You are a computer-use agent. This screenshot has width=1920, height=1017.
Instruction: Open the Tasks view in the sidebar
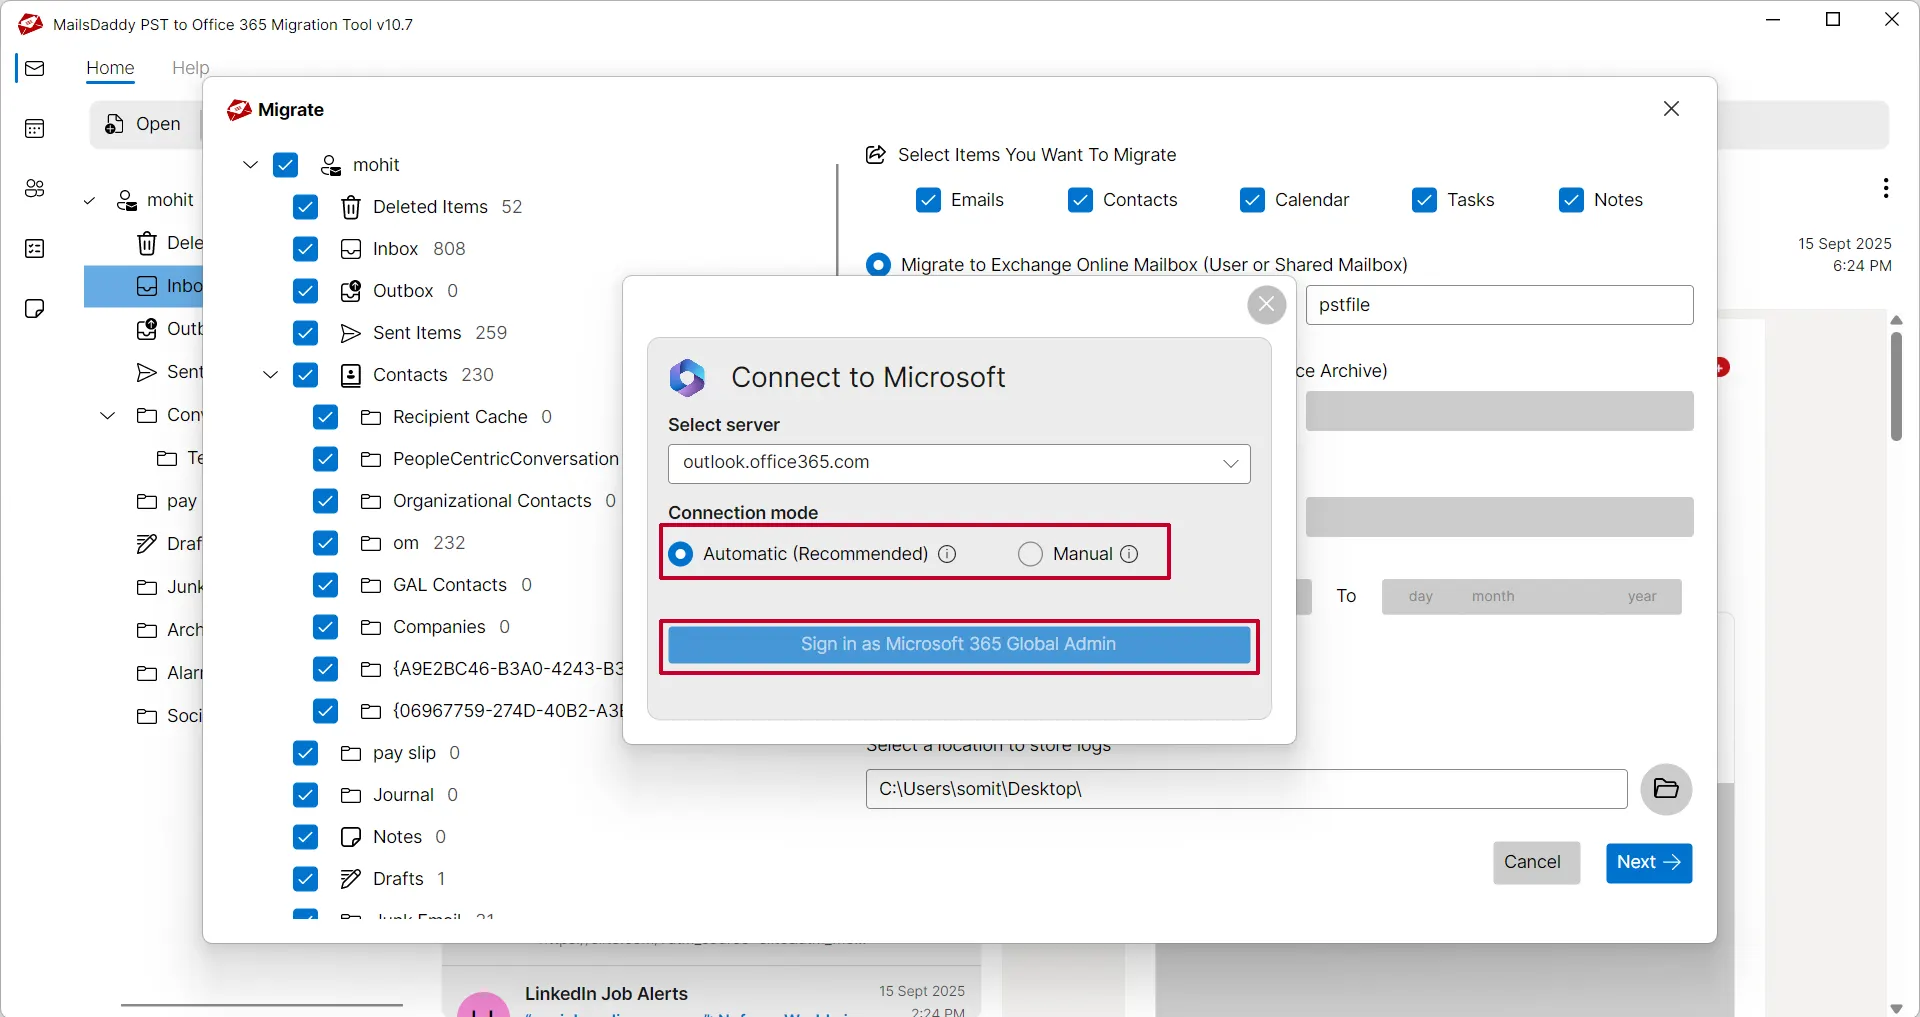point(35,248)
